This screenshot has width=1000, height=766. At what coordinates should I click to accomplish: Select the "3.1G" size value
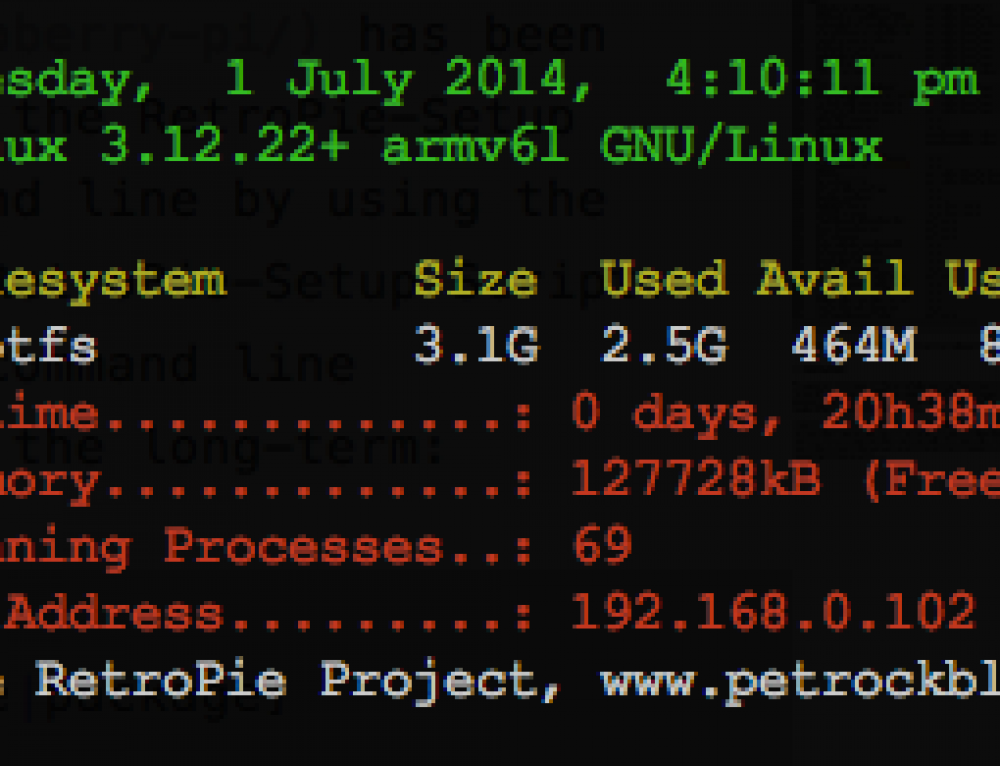click(475, 347)
